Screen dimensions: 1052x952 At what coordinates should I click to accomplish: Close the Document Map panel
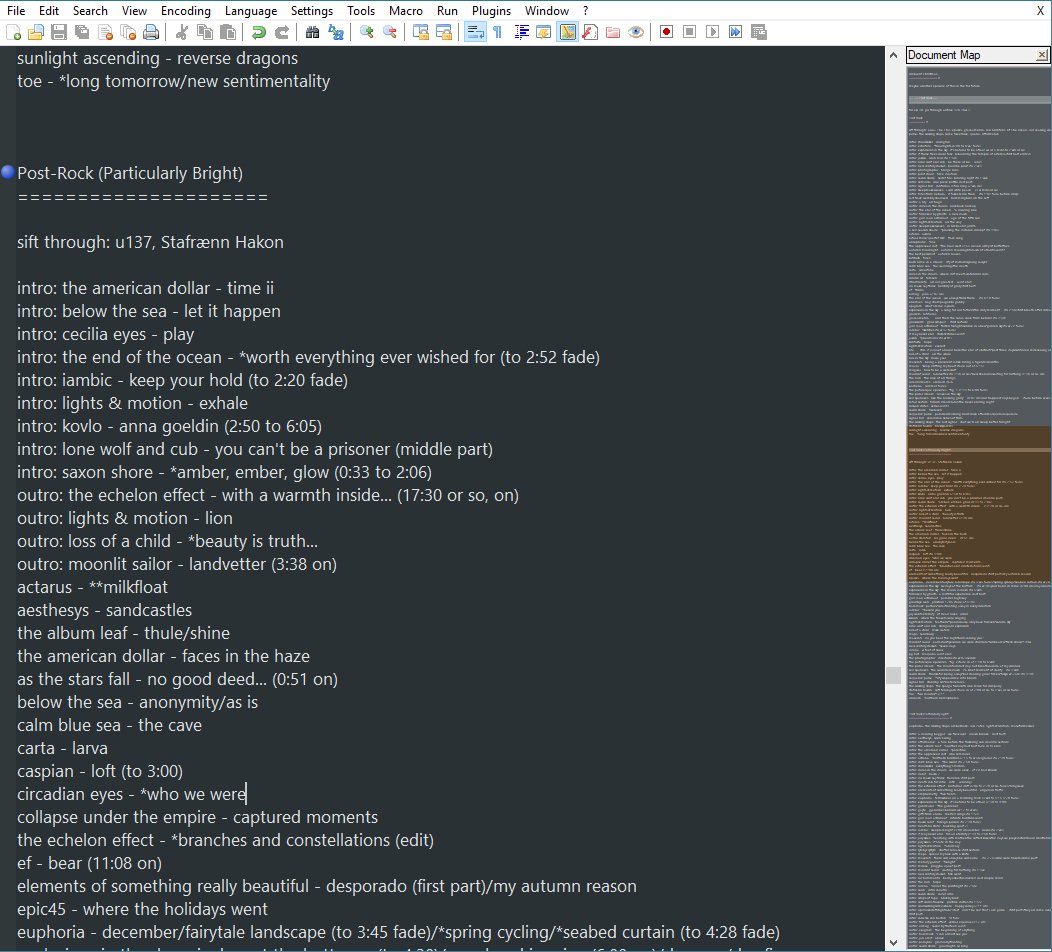[1041, 55]
